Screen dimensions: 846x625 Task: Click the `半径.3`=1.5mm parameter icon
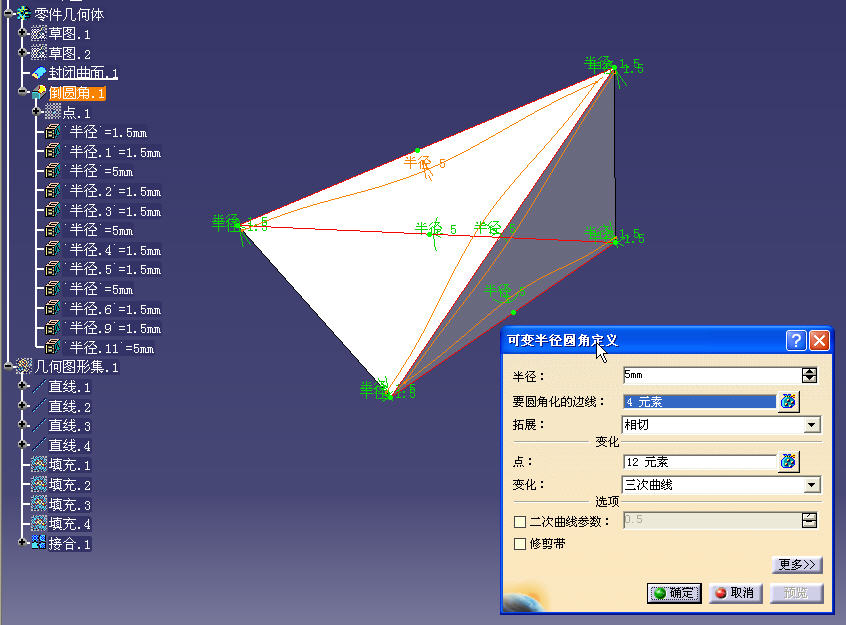tap(52, 210)
